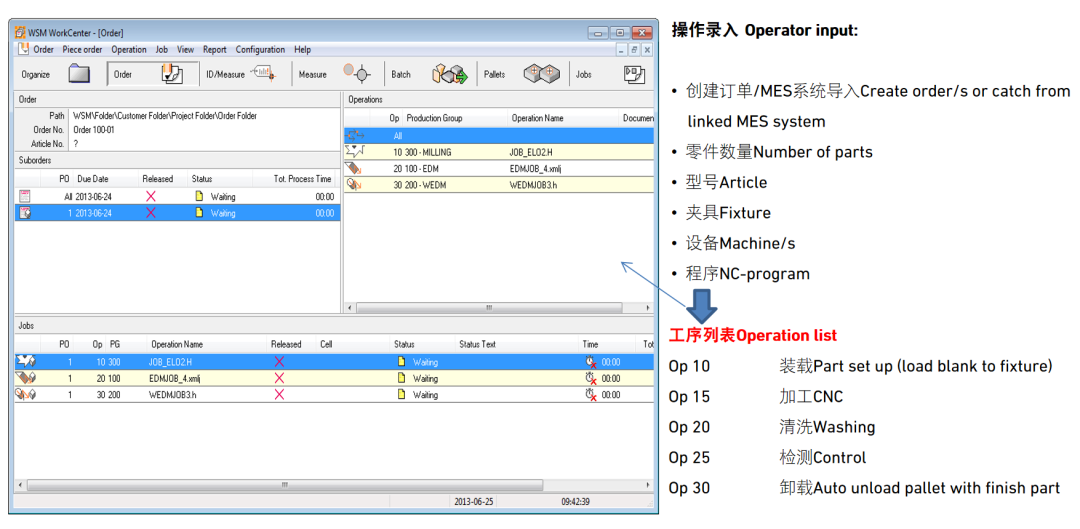Open the Piece order menu
The height and width of the screenshot is (529, 1080).
tap(82, 50)
